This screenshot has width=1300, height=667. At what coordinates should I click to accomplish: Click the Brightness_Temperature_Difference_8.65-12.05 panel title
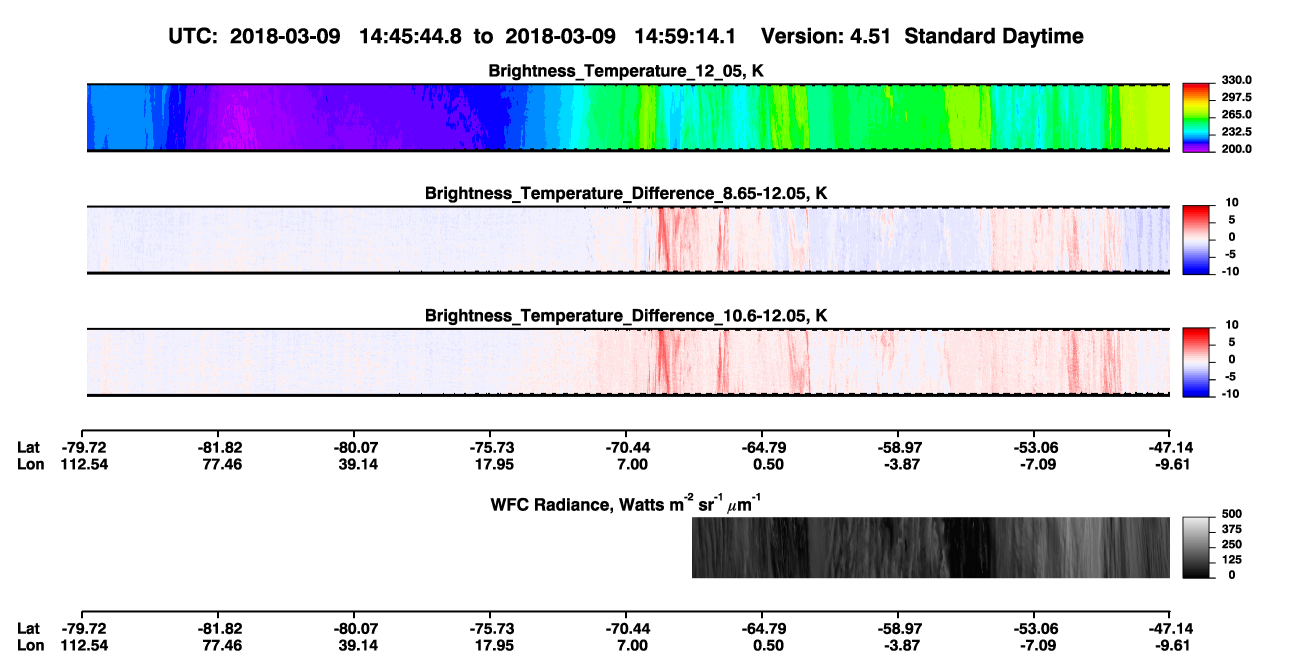[626, 193]
